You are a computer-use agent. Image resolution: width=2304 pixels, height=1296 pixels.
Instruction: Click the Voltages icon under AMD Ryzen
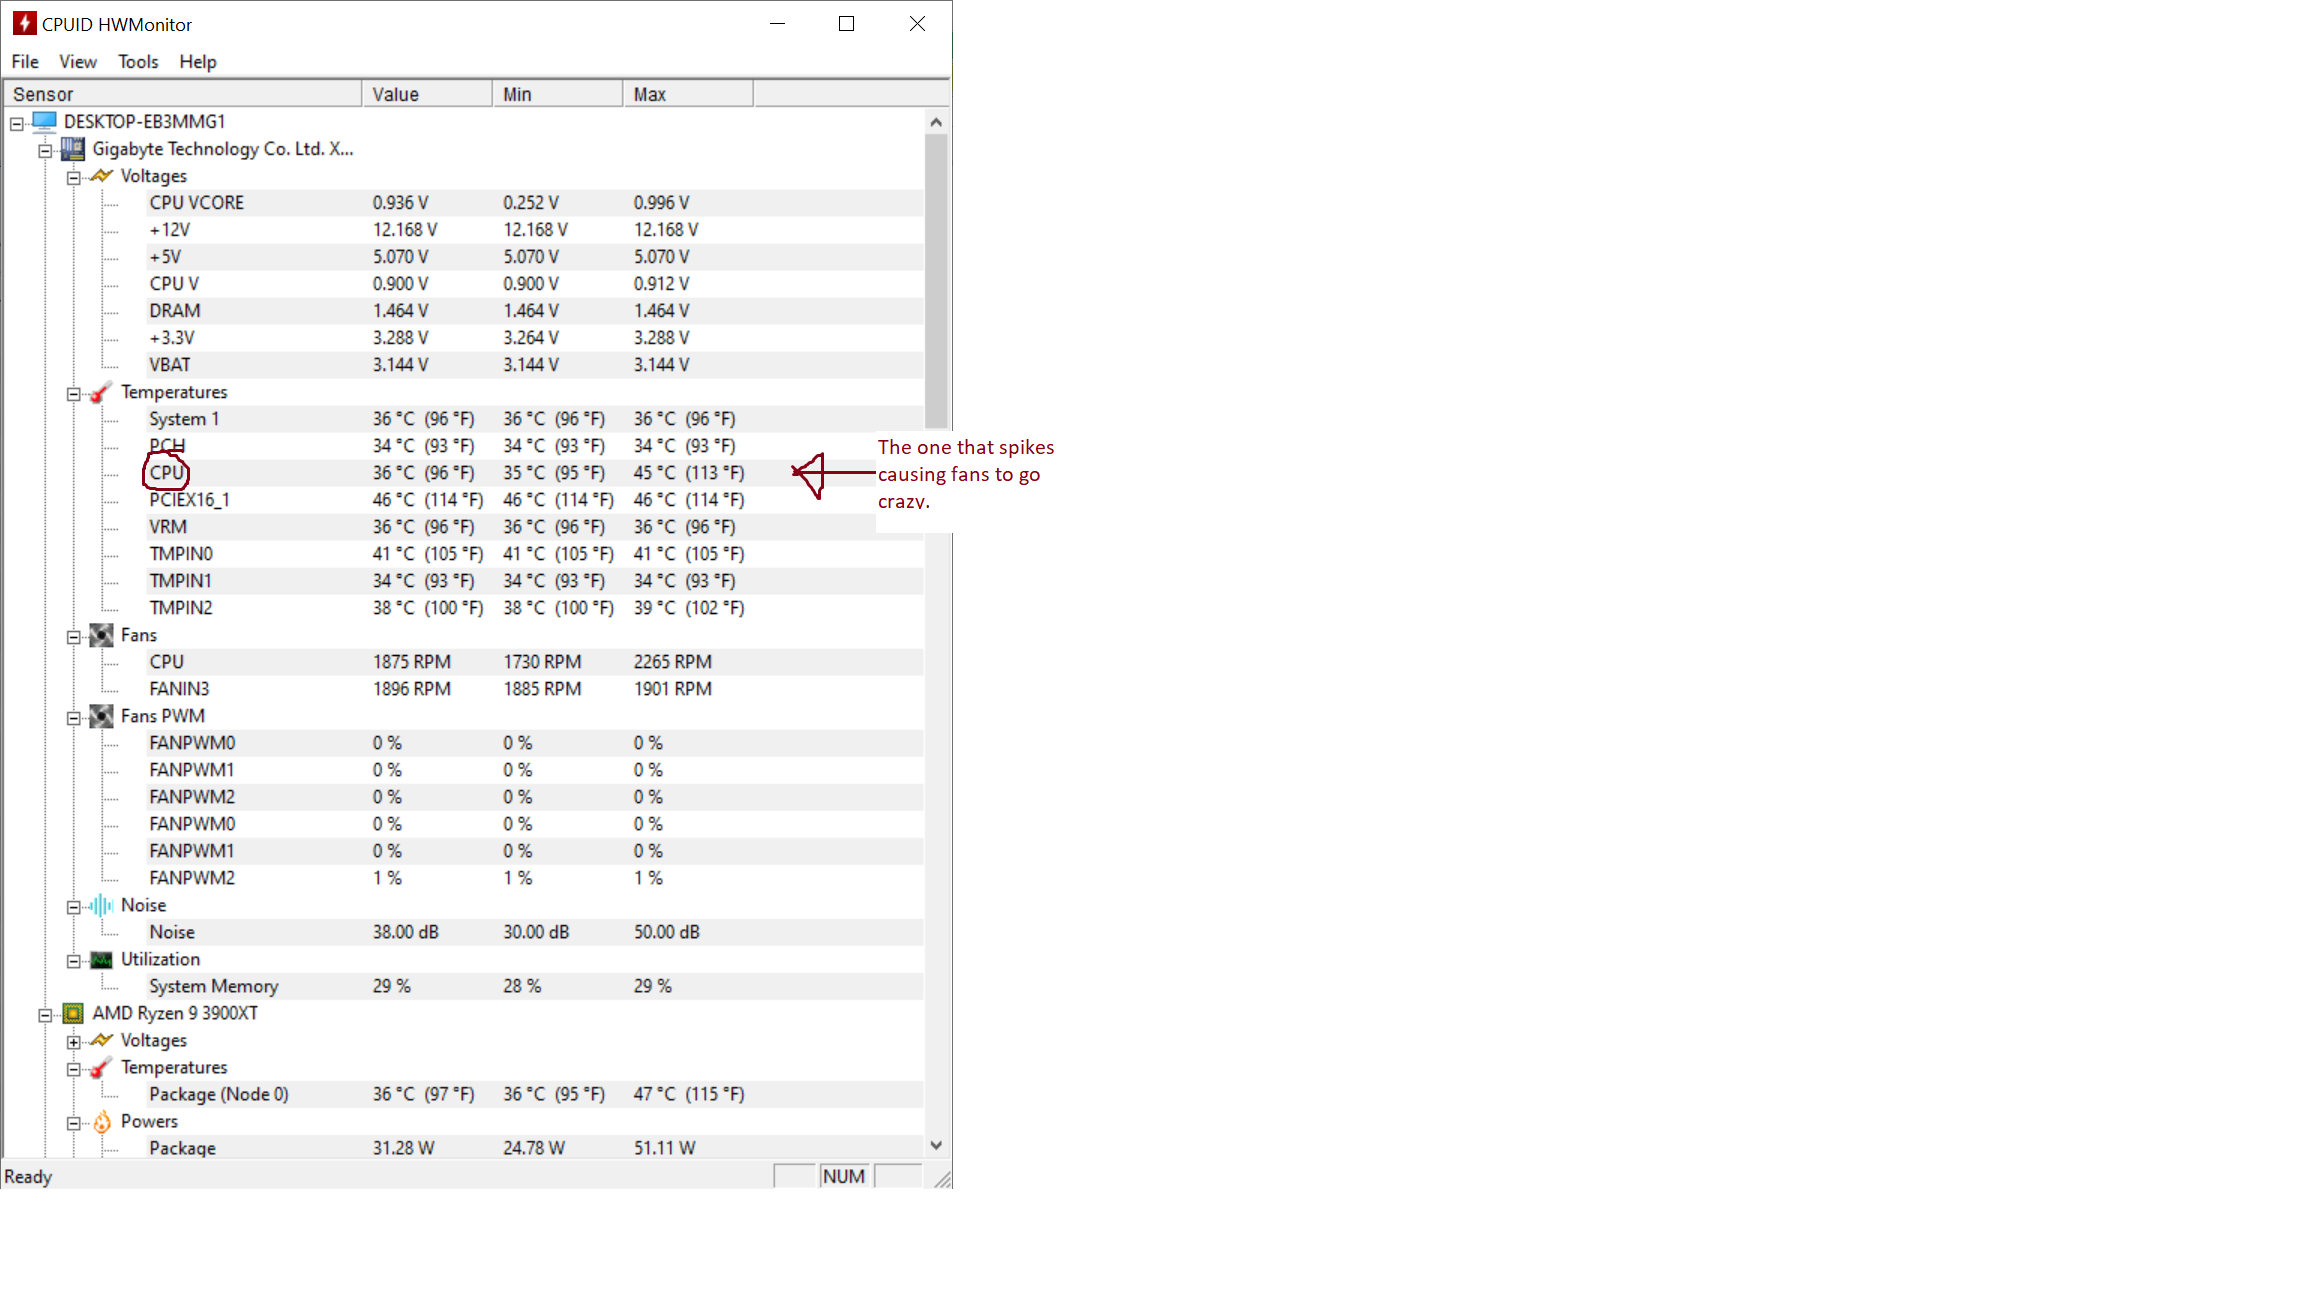pos(101,1040)
